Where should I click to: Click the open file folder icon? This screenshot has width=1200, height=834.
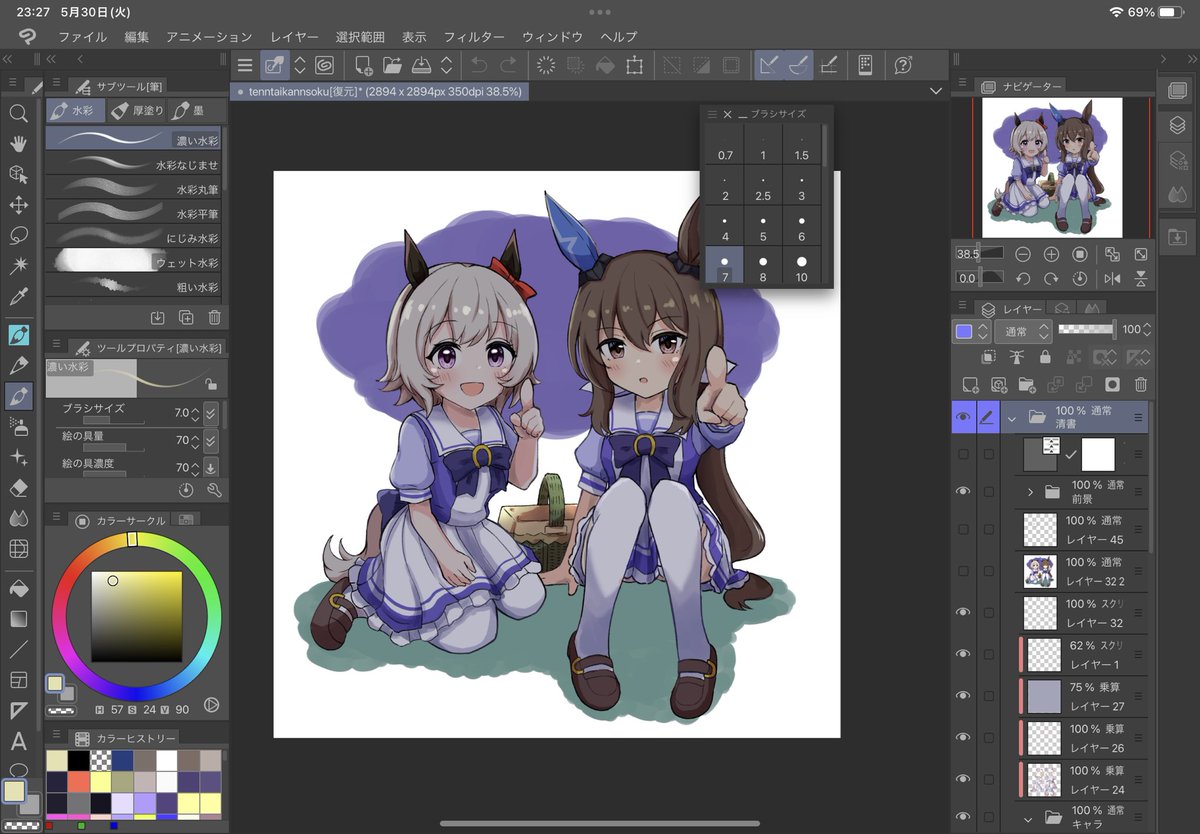[392, 65]
